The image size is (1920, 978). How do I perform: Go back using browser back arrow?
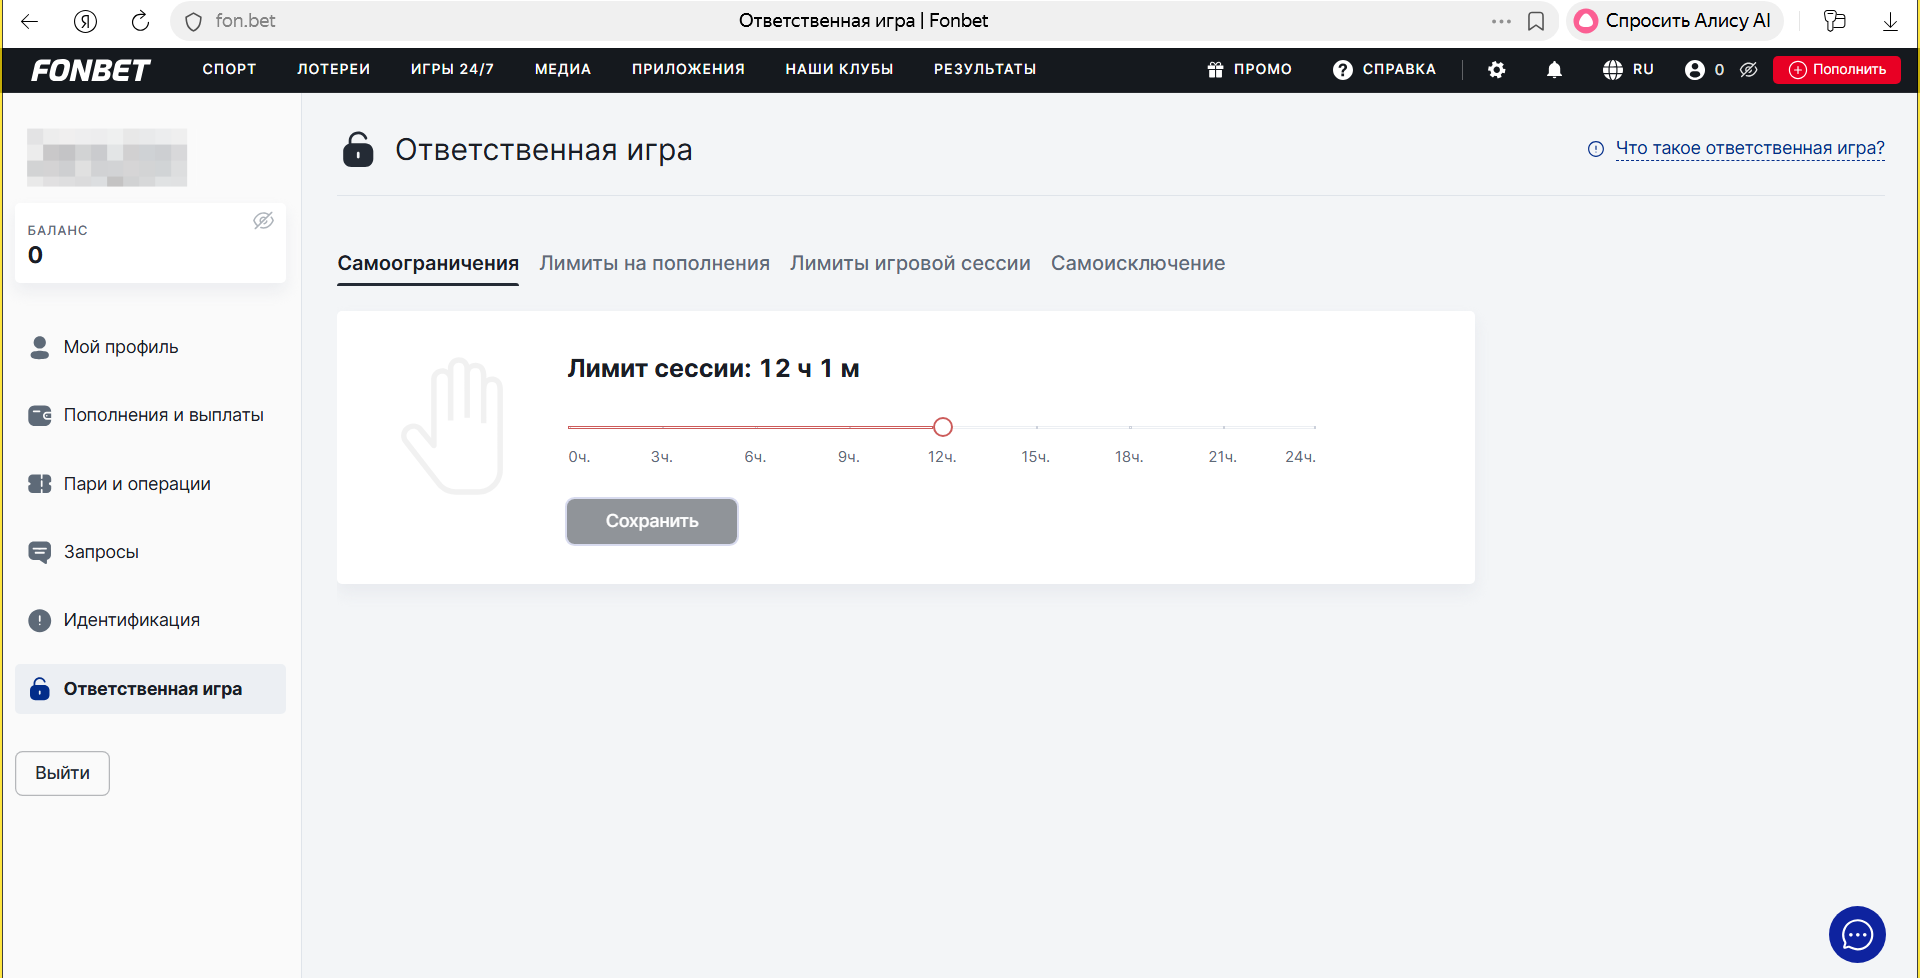tap(29, 21)
